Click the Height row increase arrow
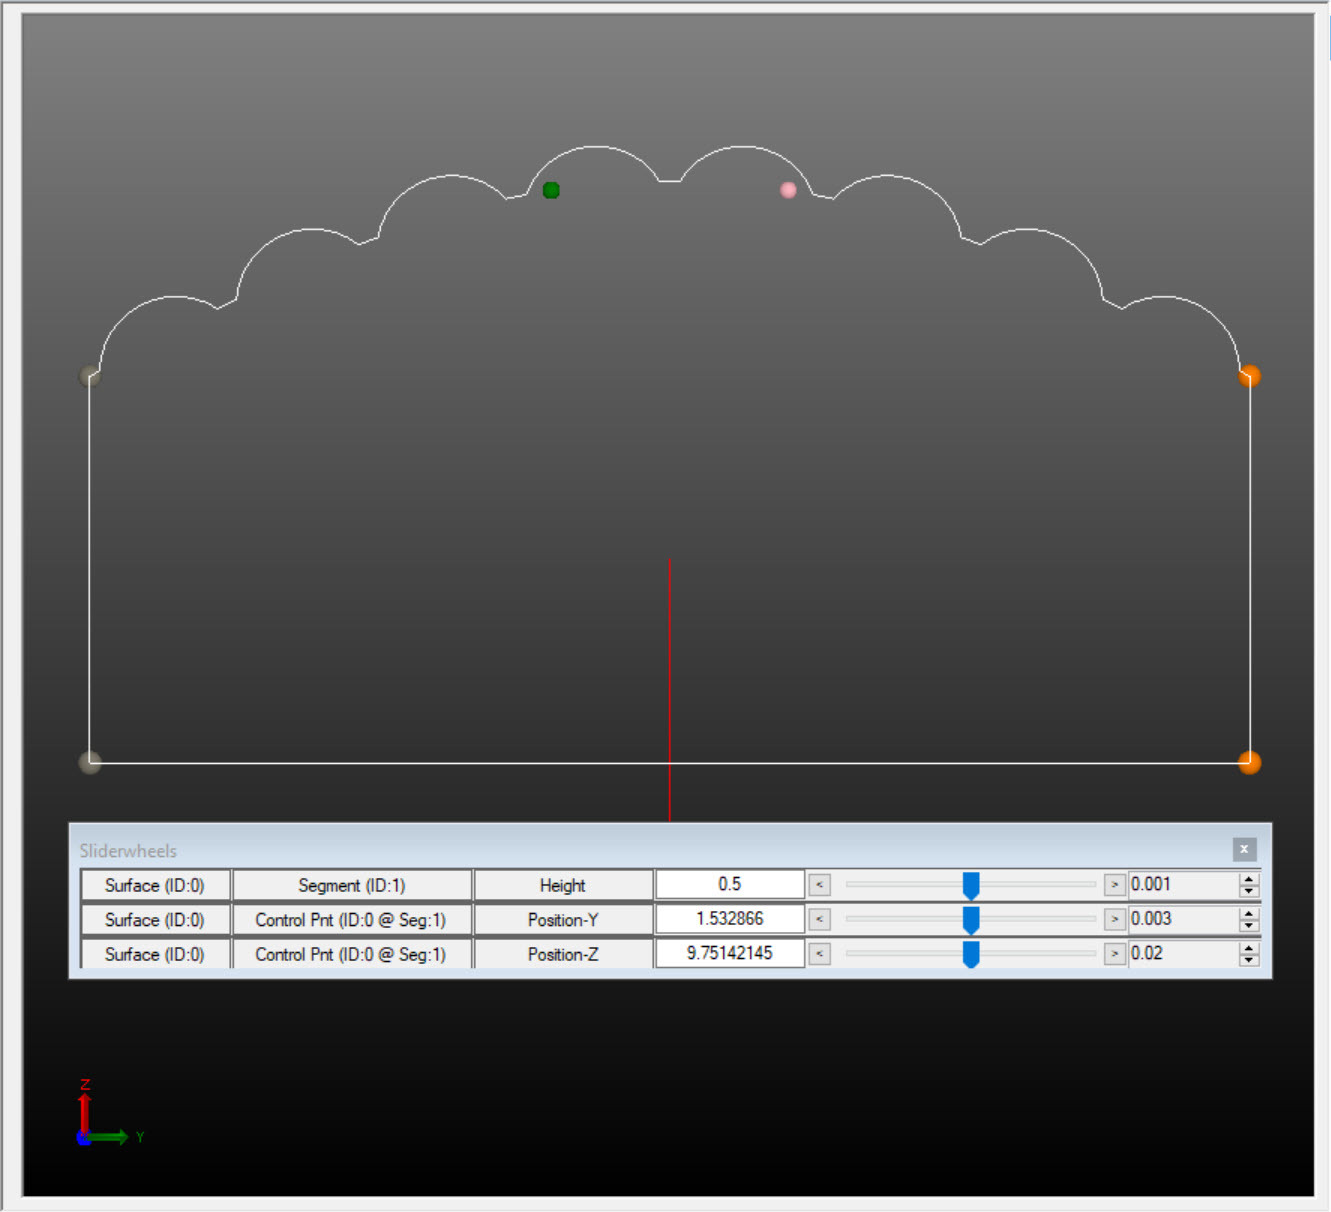 pos(1114,885)
